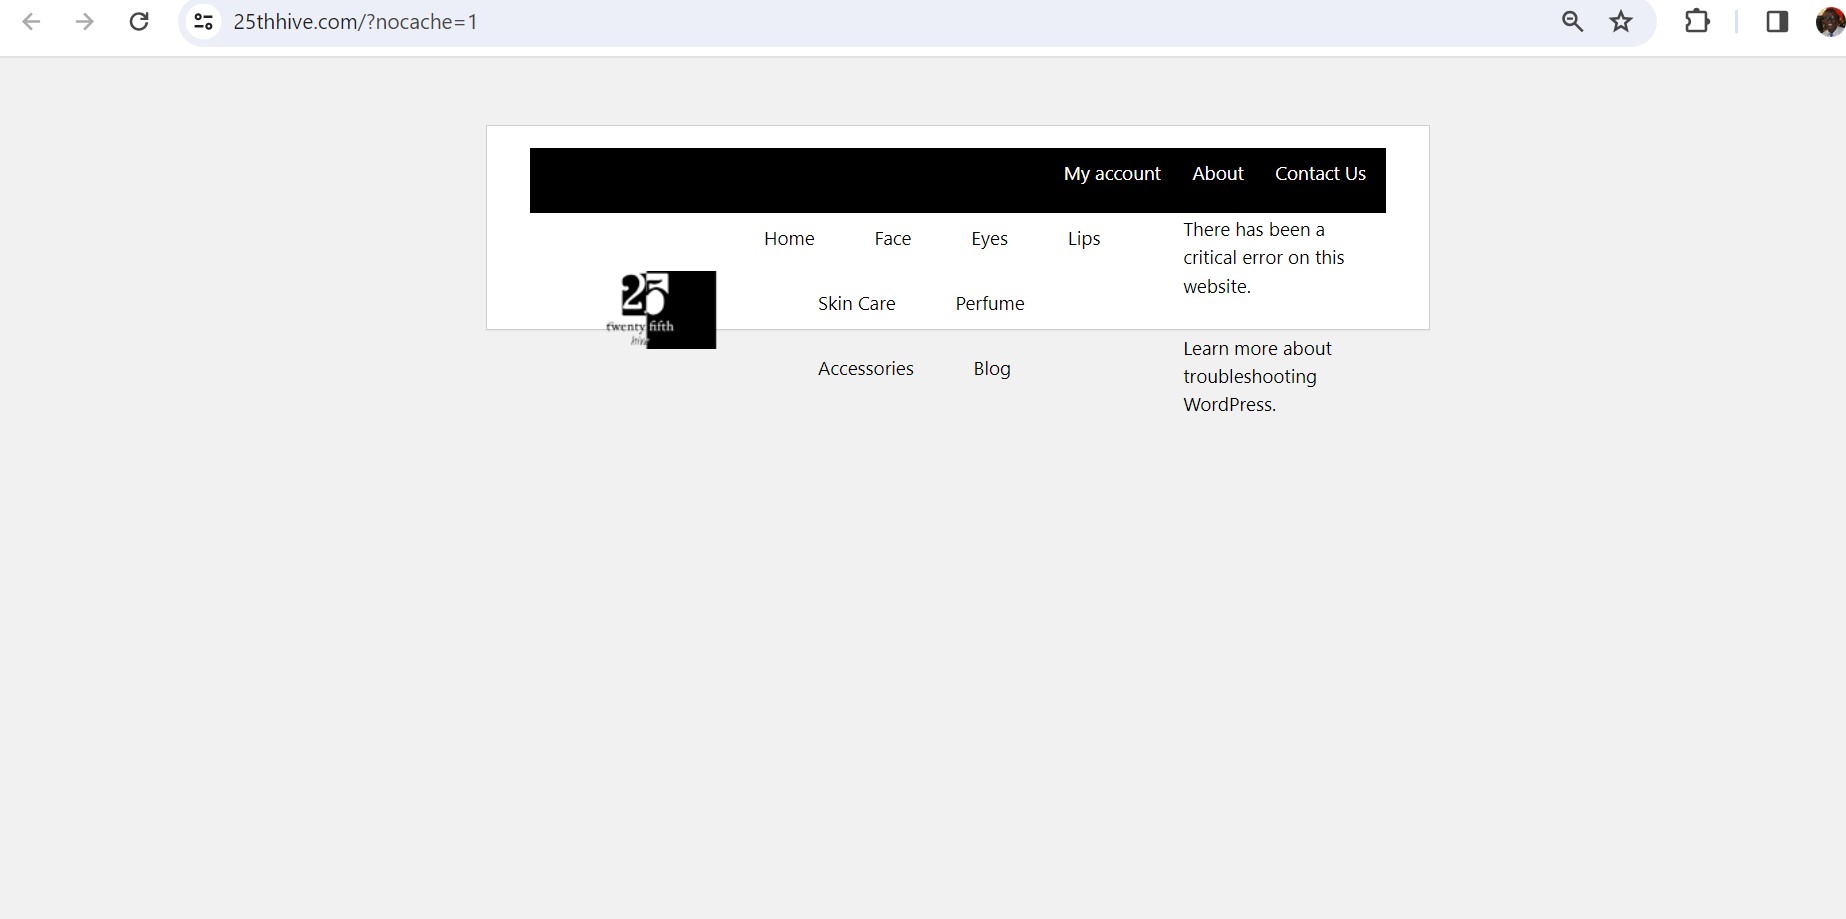Go forward using the browser forward arrow
Screen dimensions: 1846x919
[x=85, y=21]
